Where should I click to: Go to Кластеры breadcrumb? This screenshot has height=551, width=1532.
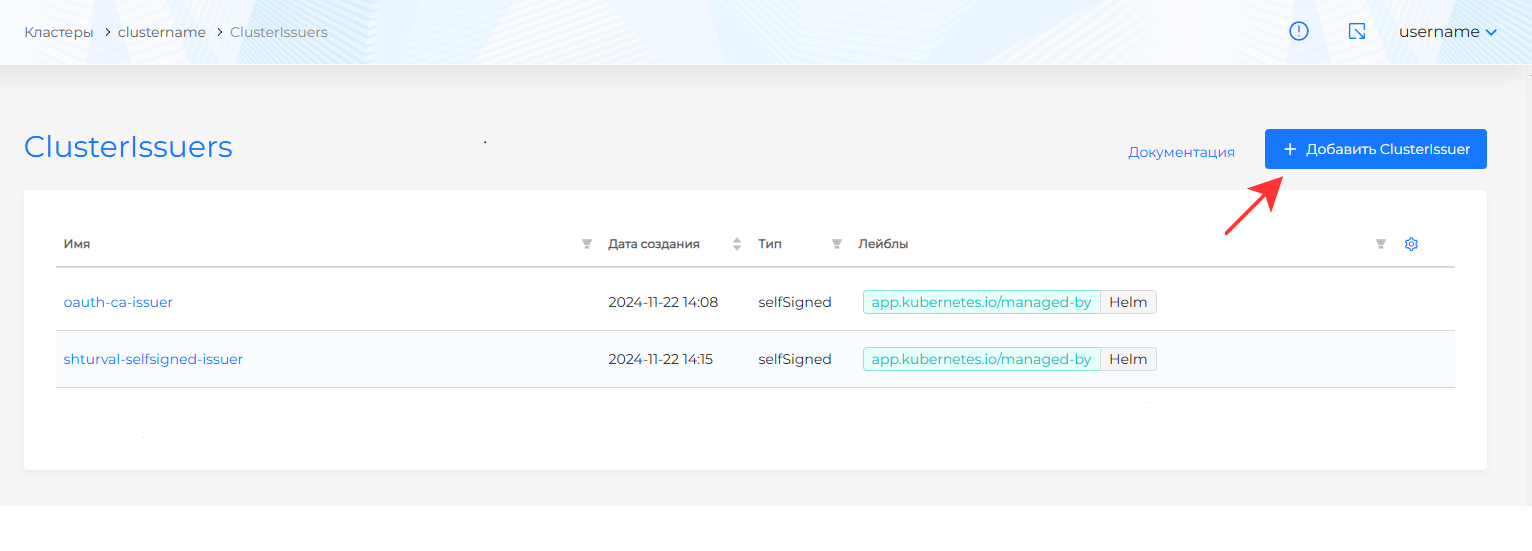point(59,32)
